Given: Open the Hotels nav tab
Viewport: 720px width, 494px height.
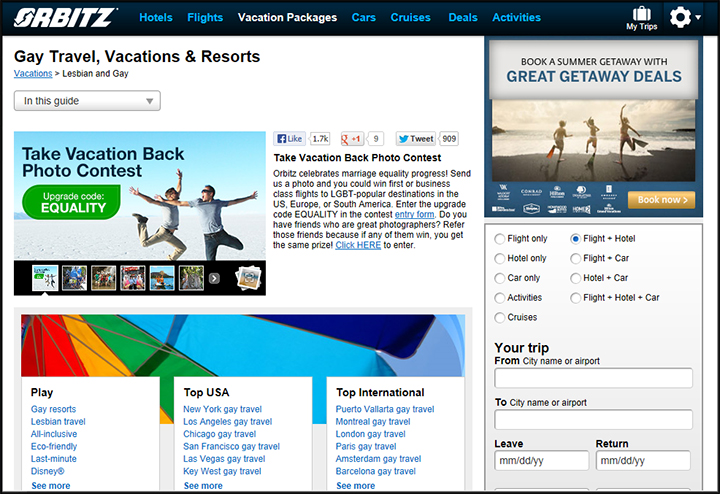Looking at the screenshot, I should tap(156, 17).
